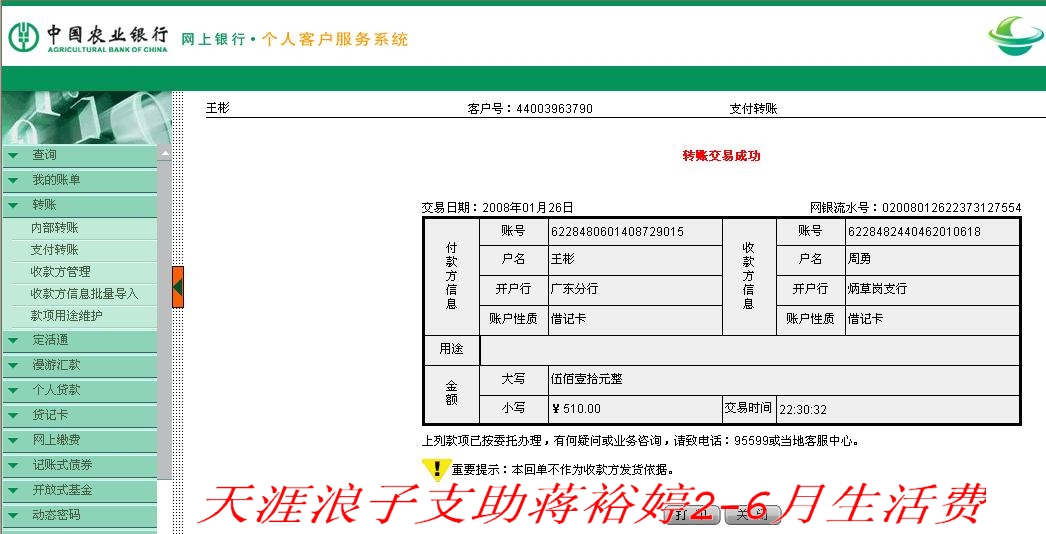Click the payee name 周勇
The width and height of the screenshot is (1046, 534).
(x=859, y=258)
